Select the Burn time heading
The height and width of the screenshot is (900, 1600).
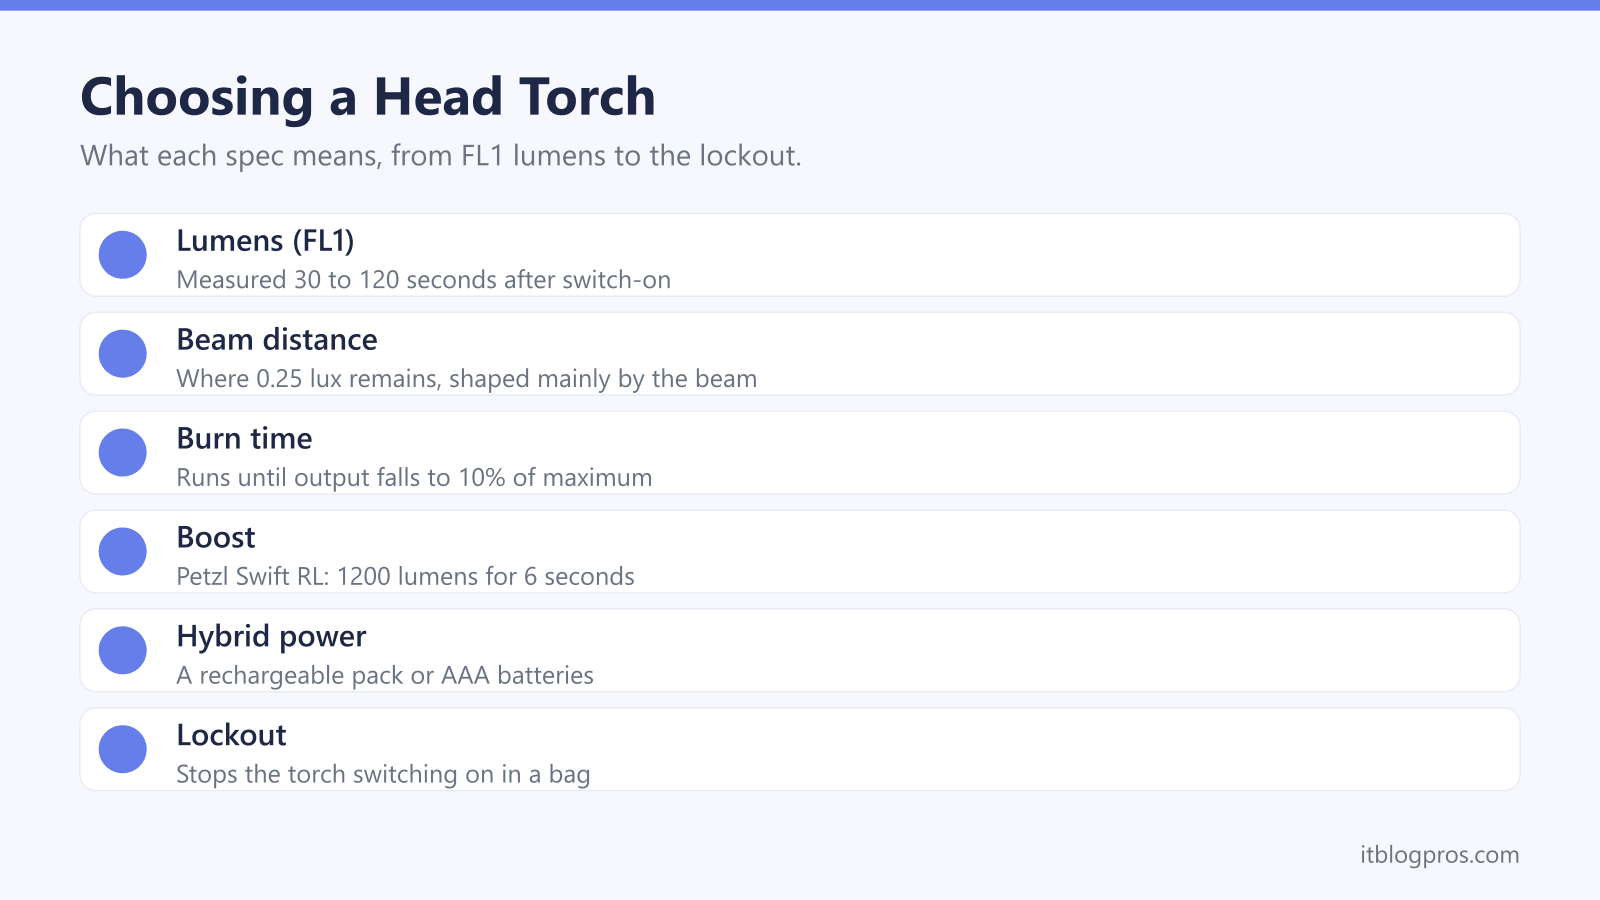244,439
